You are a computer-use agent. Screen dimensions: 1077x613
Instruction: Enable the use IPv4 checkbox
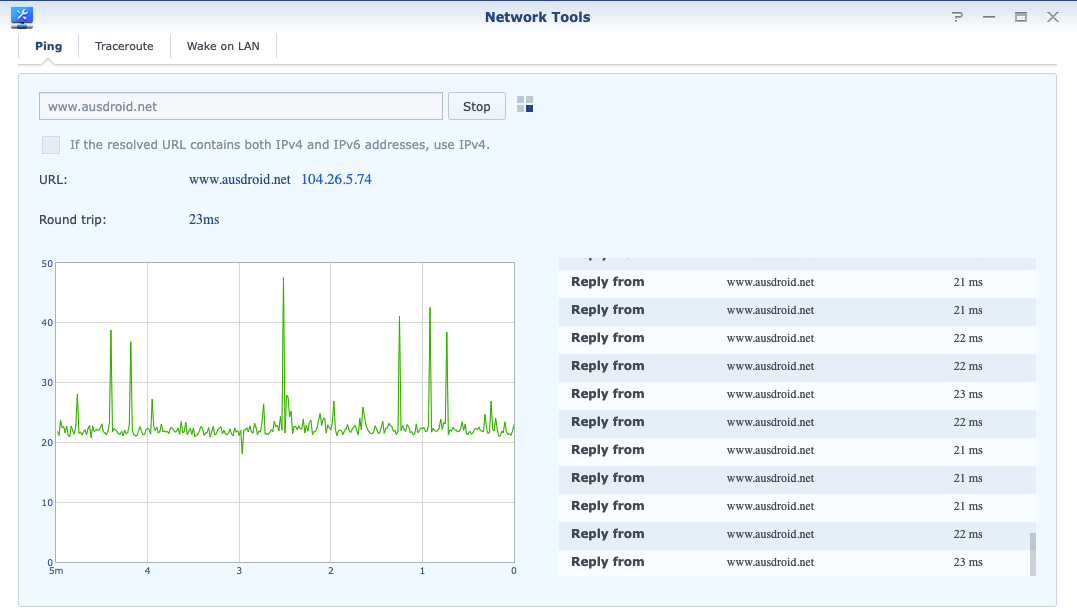pos(51,145)
